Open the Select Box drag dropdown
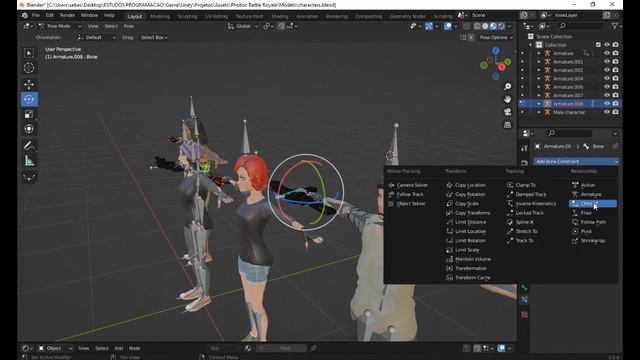Viewport: 640px width, 360px height. point(154,38)
